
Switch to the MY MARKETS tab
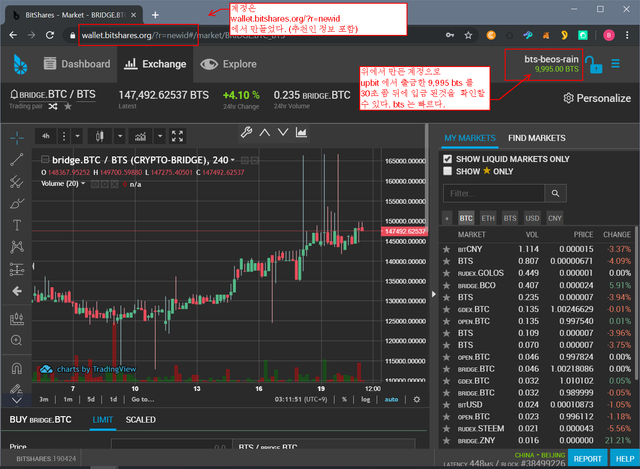pyautogui.click(x=470, y=138)
